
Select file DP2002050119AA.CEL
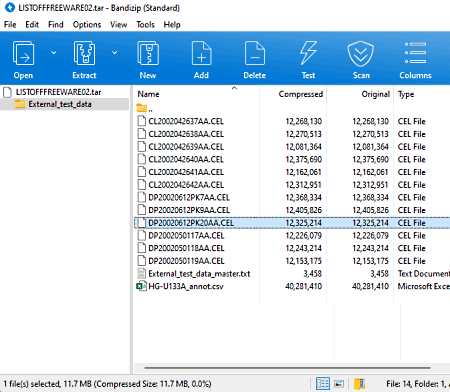tap(186, 261)
